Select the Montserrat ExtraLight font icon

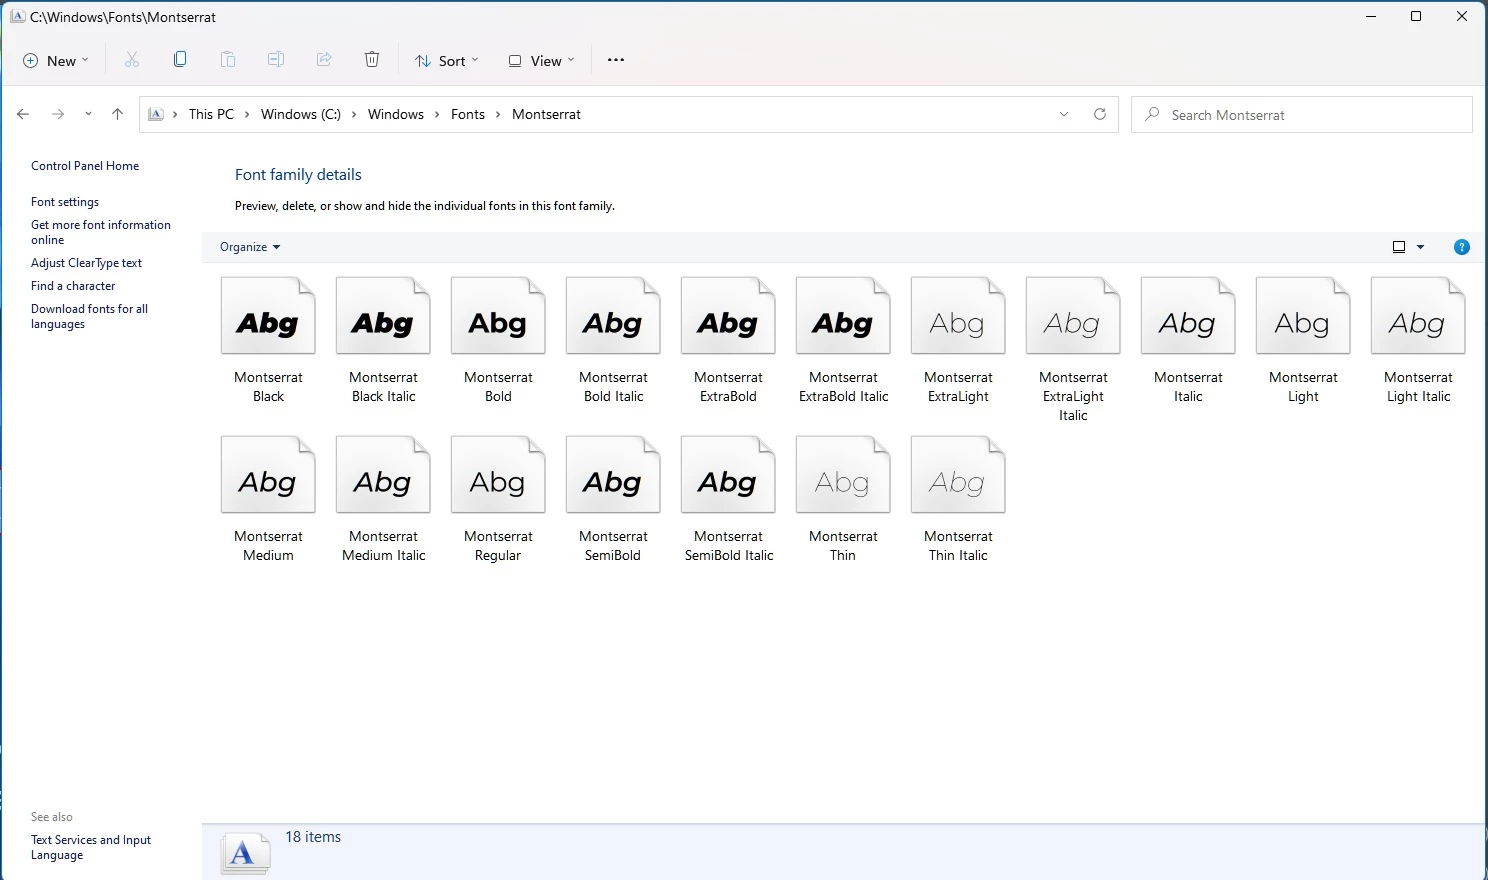[x=958, y=316]
